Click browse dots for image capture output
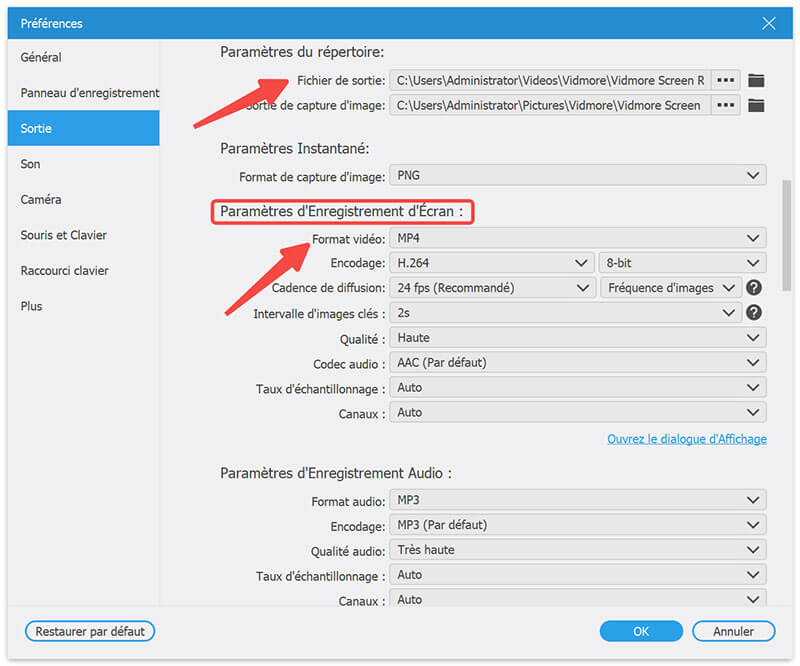The image size is (800, 666). (x=726, y=105)
